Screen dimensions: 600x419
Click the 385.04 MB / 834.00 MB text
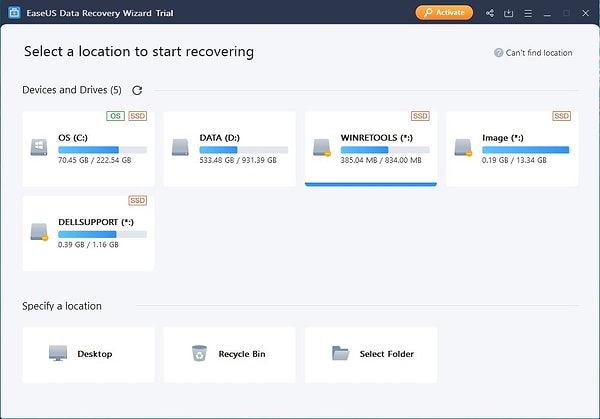pyautogui.click(x=381, y=160)
